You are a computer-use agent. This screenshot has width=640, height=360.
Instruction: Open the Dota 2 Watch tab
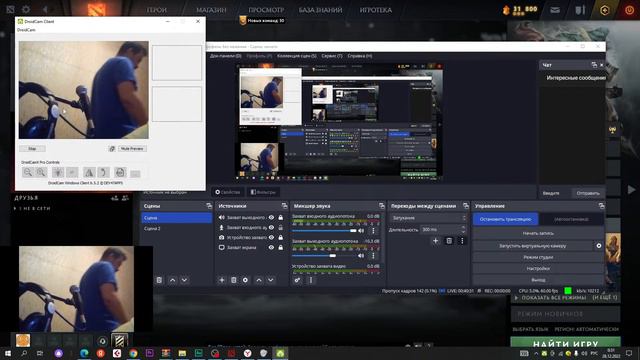pos(266,10)
